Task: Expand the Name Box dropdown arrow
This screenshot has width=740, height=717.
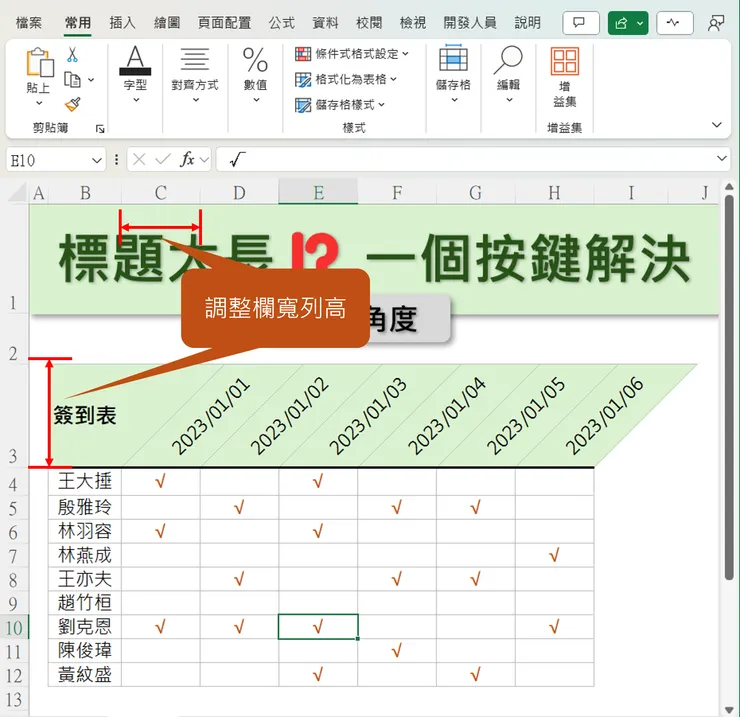Action: pyautogui.click(x=97, y=160)
